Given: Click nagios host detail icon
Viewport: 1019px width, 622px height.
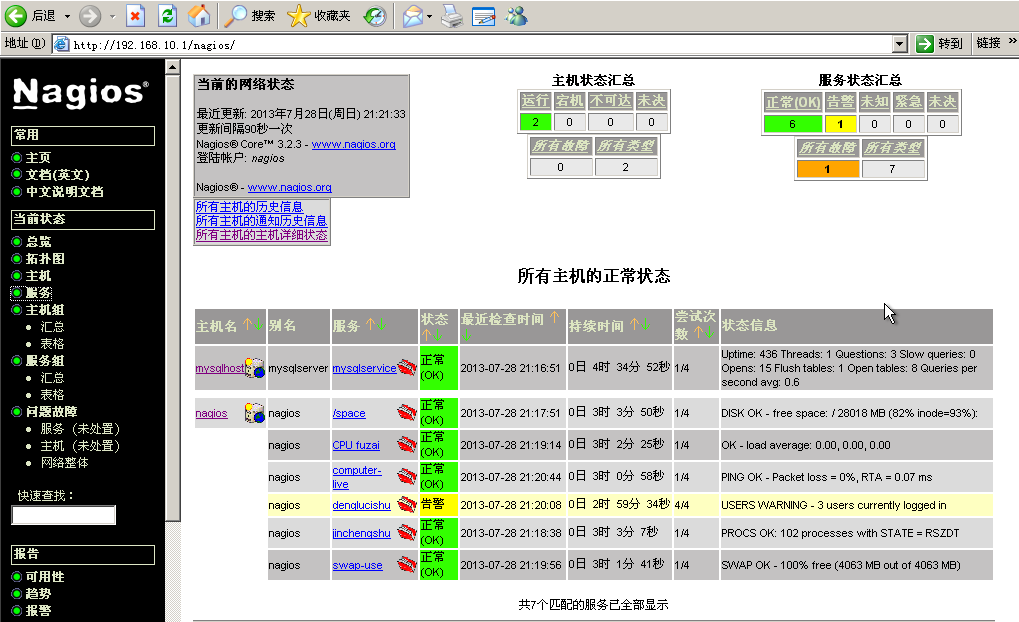Looking at the screenshot, I should [255, 413].
